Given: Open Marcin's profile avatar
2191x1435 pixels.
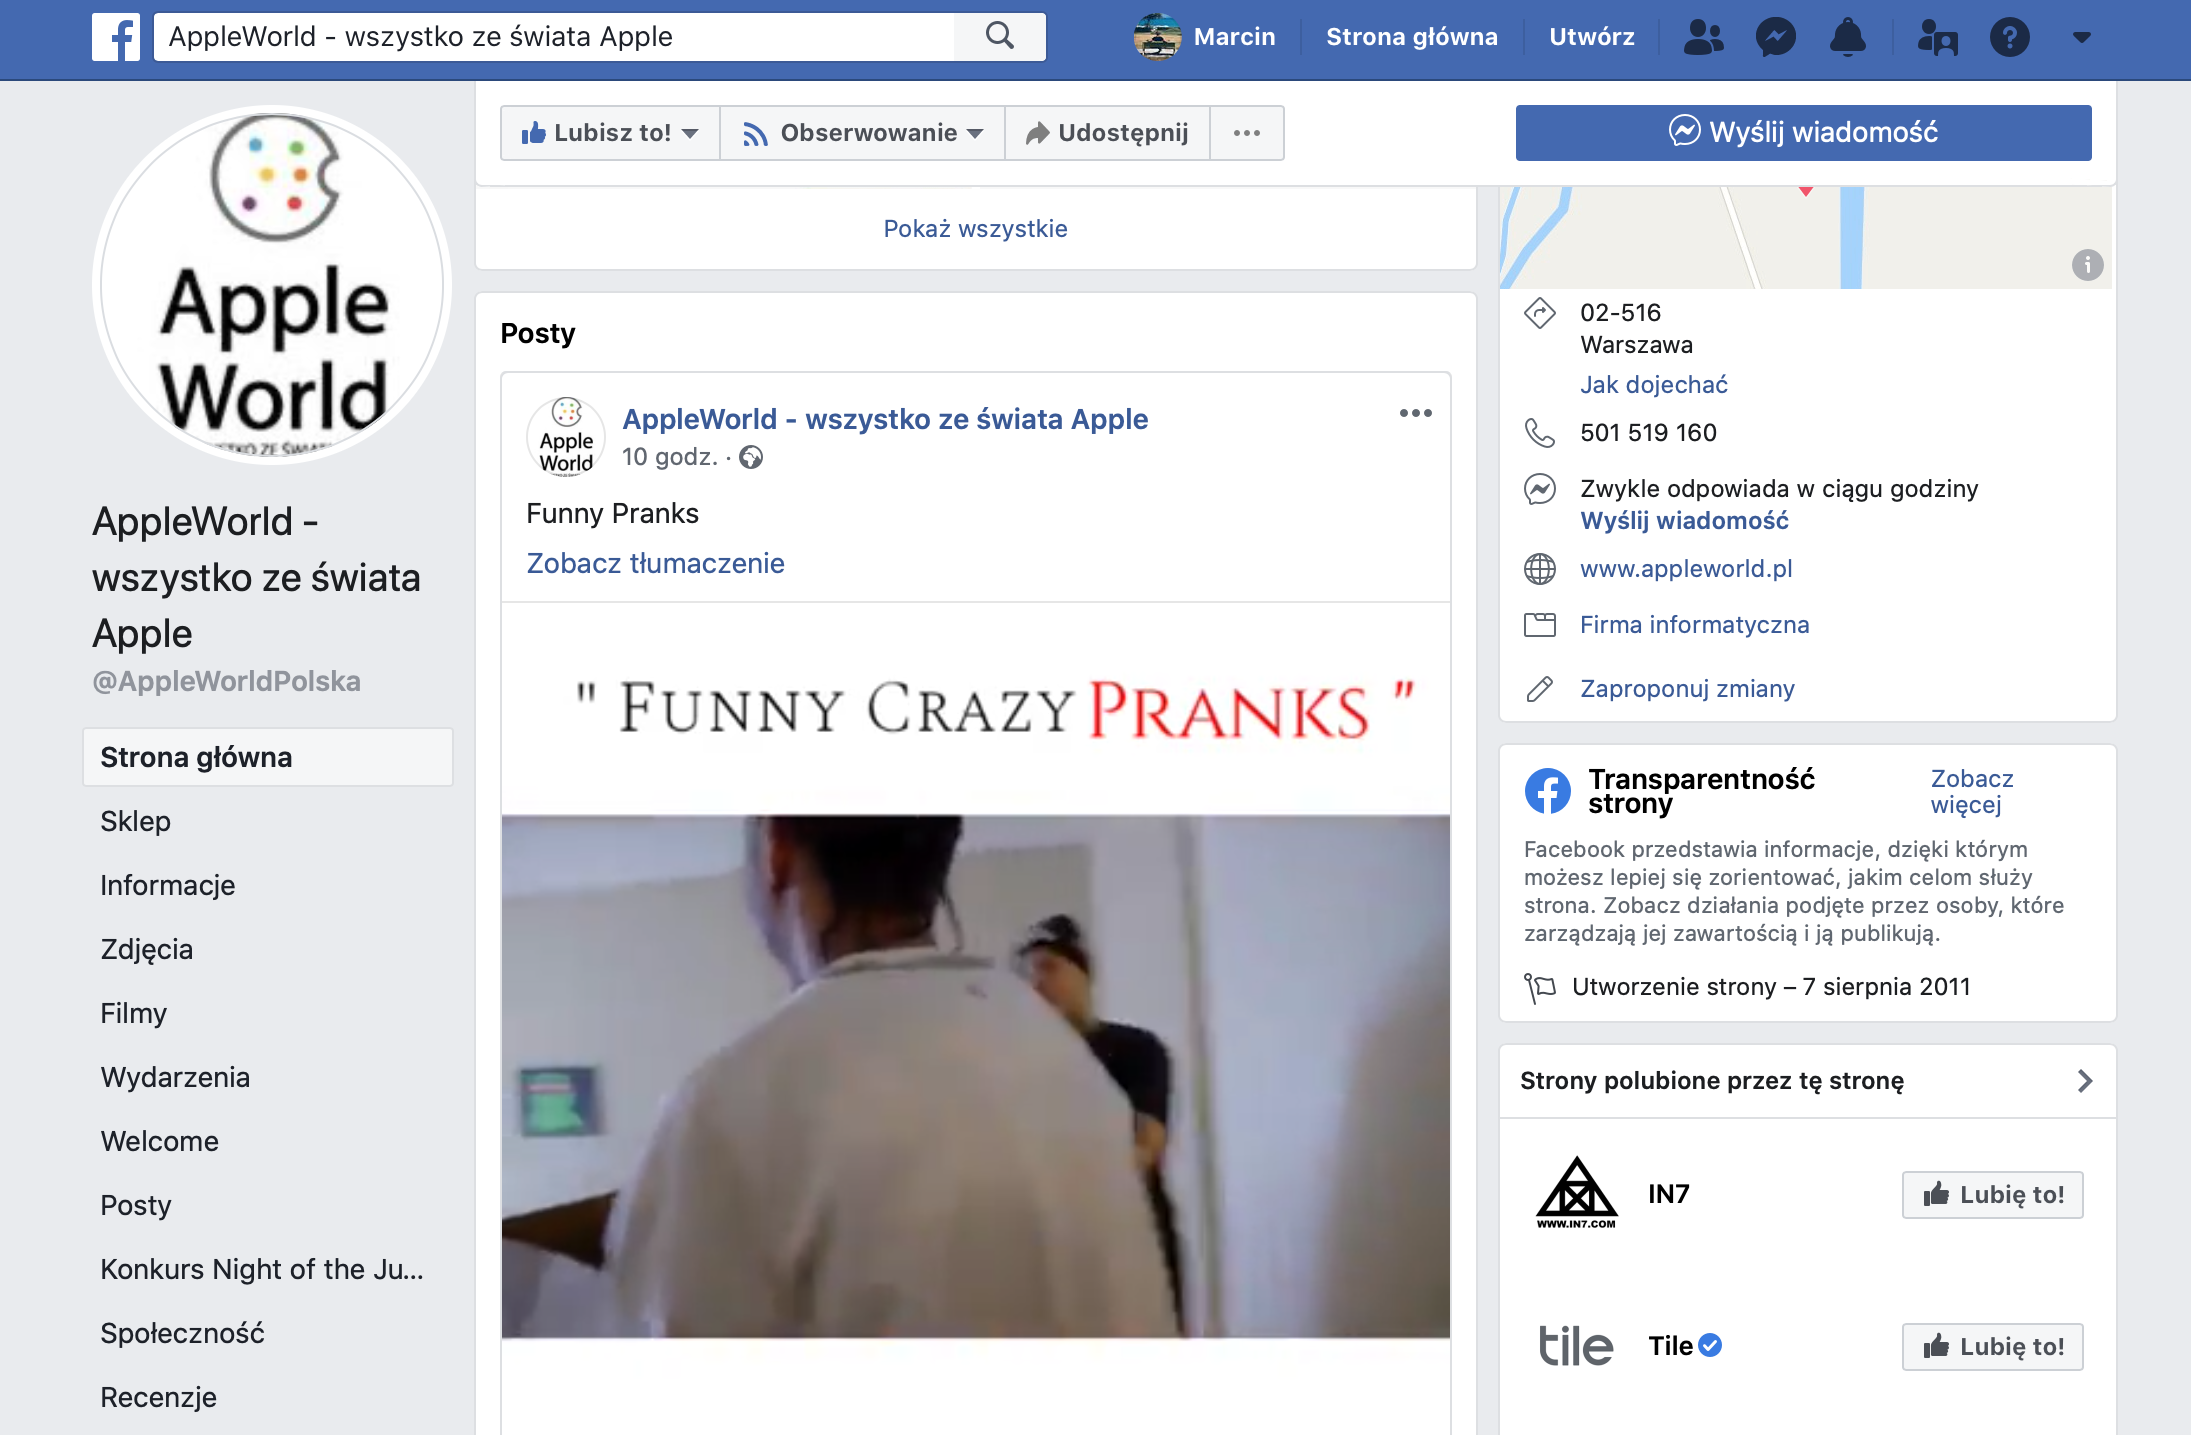Looking at the screenshot, I should click(1157, 37).
